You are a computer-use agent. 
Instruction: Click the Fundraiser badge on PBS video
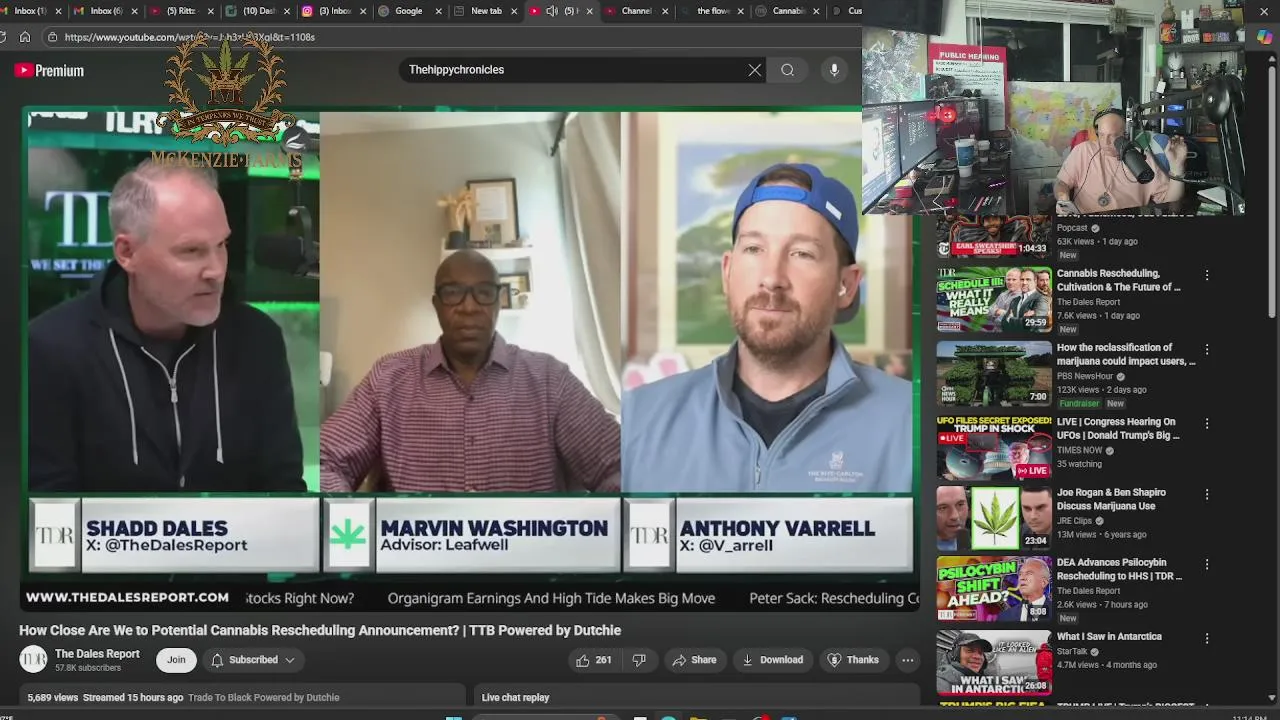(1078, 403)
